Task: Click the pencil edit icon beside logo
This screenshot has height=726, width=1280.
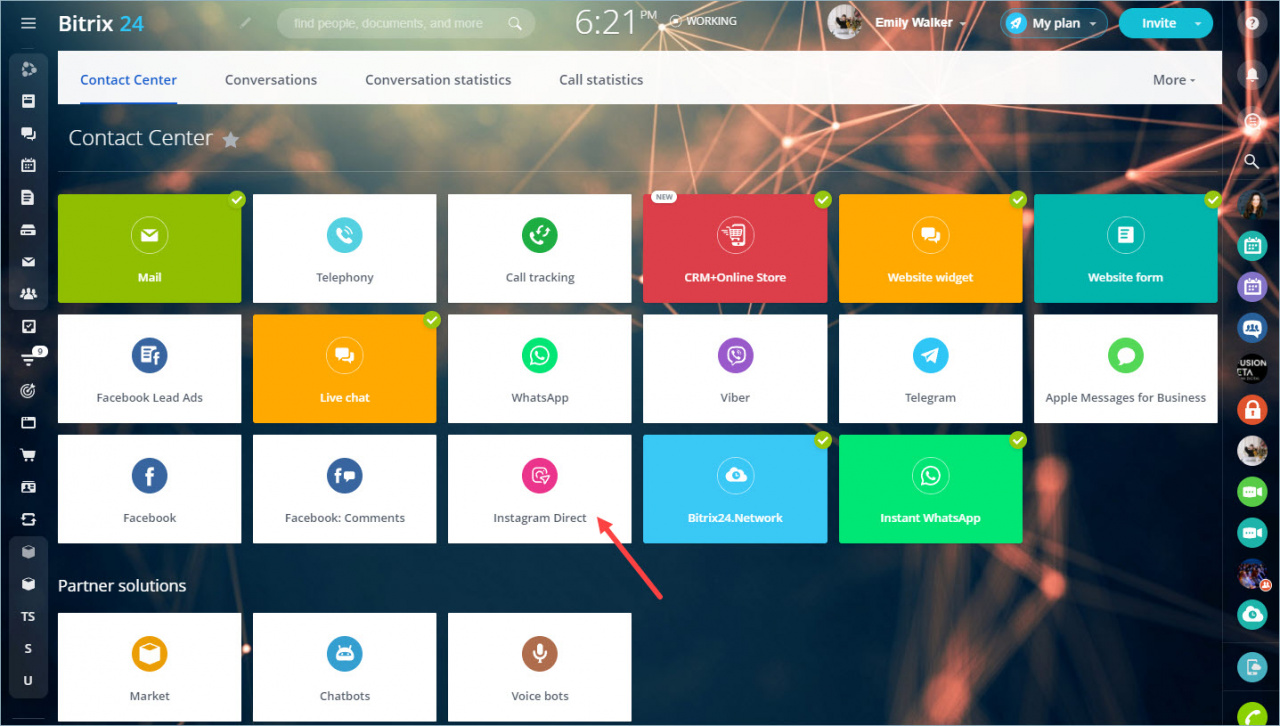Action: (x=246, y=22)
